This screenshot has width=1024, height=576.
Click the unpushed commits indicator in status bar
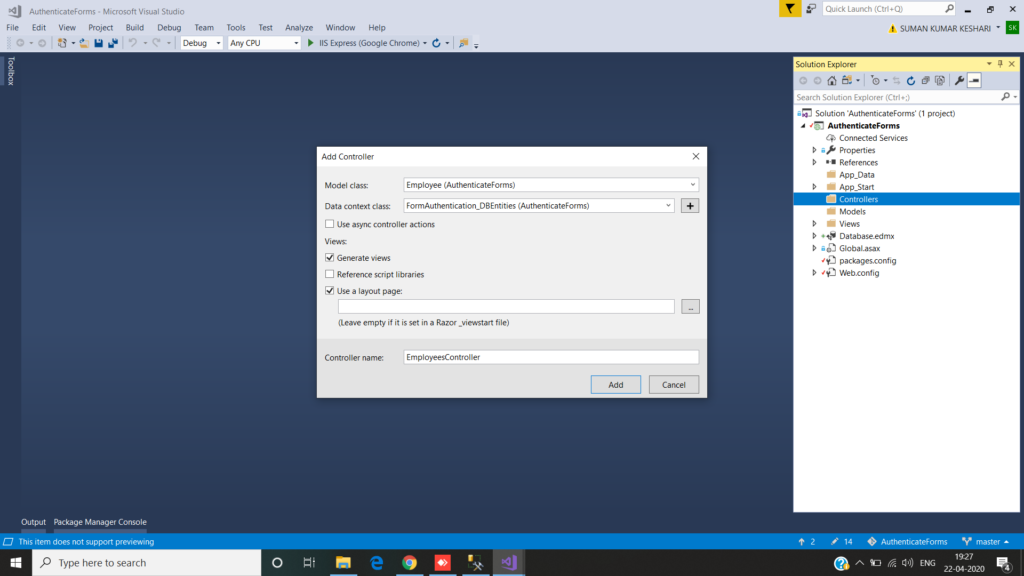click(x=807, y=541)
